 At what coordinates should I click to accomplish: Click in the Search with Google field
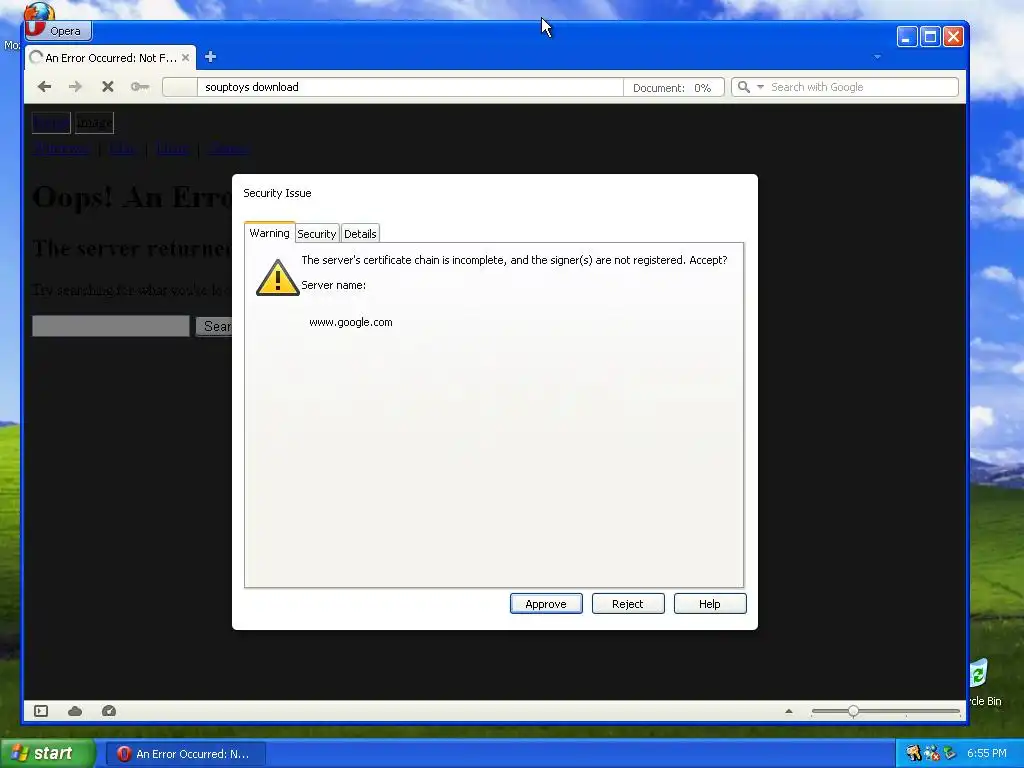[862, 87]
